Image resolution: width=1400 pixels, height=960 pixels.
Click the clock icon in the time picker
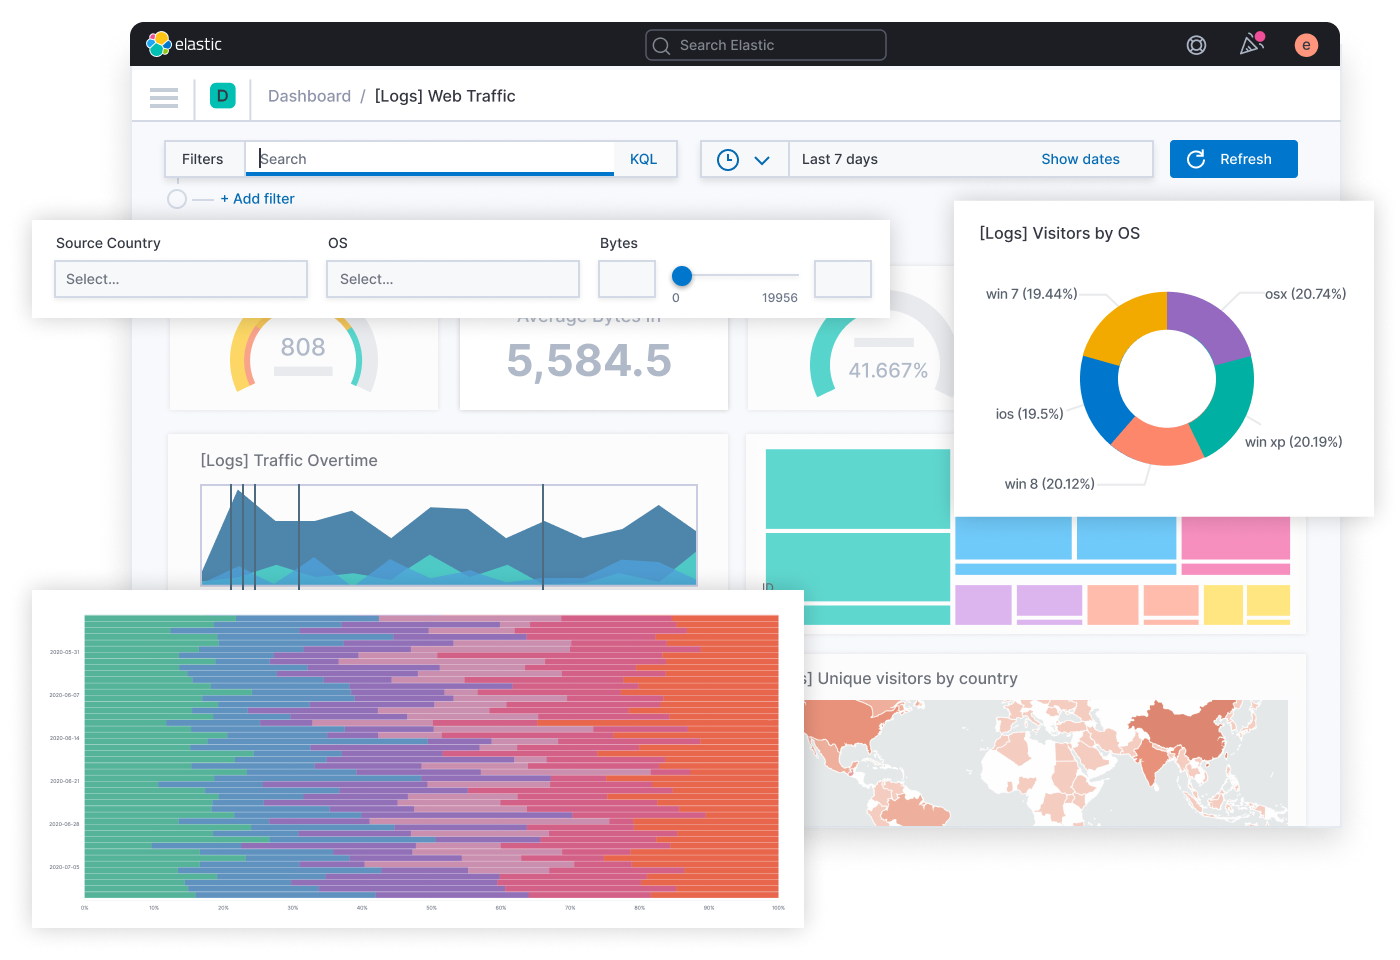[729, 159]
